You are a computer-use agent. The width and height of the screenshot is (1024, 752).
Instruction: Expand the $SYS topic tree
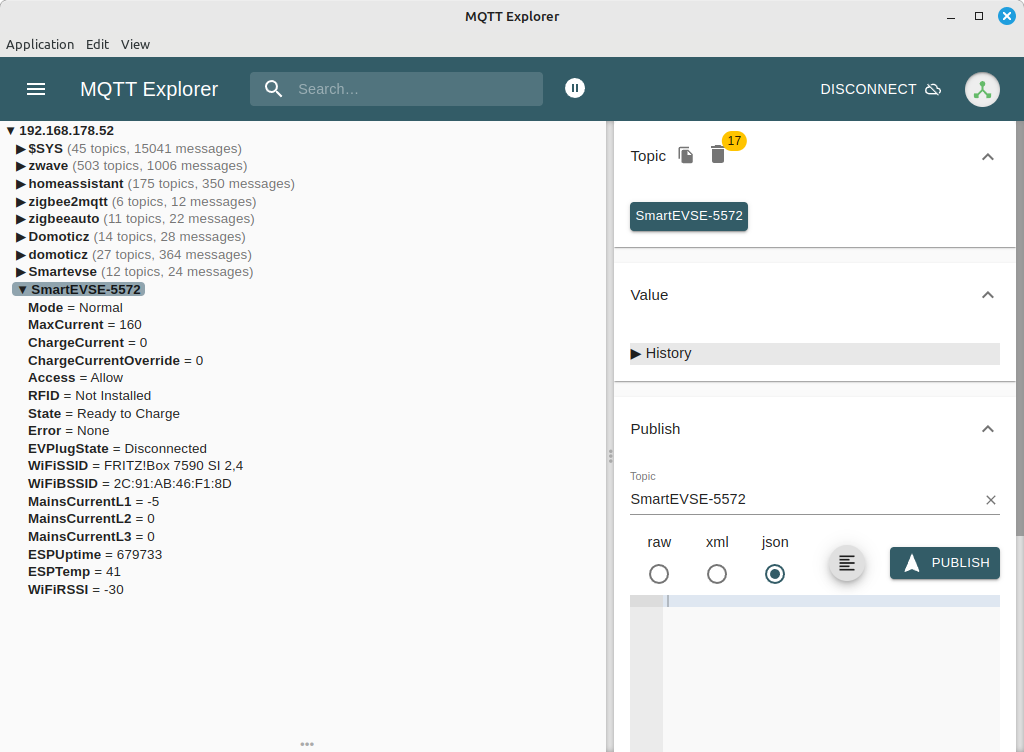pyautogui.click(x=20, y=149)
